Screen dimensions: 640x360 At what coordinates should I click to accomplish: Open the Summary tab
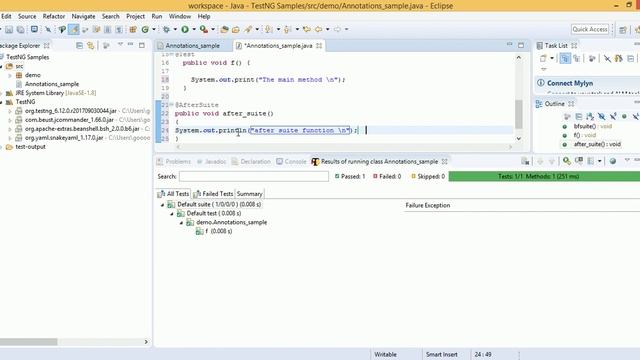click(249, 194)
